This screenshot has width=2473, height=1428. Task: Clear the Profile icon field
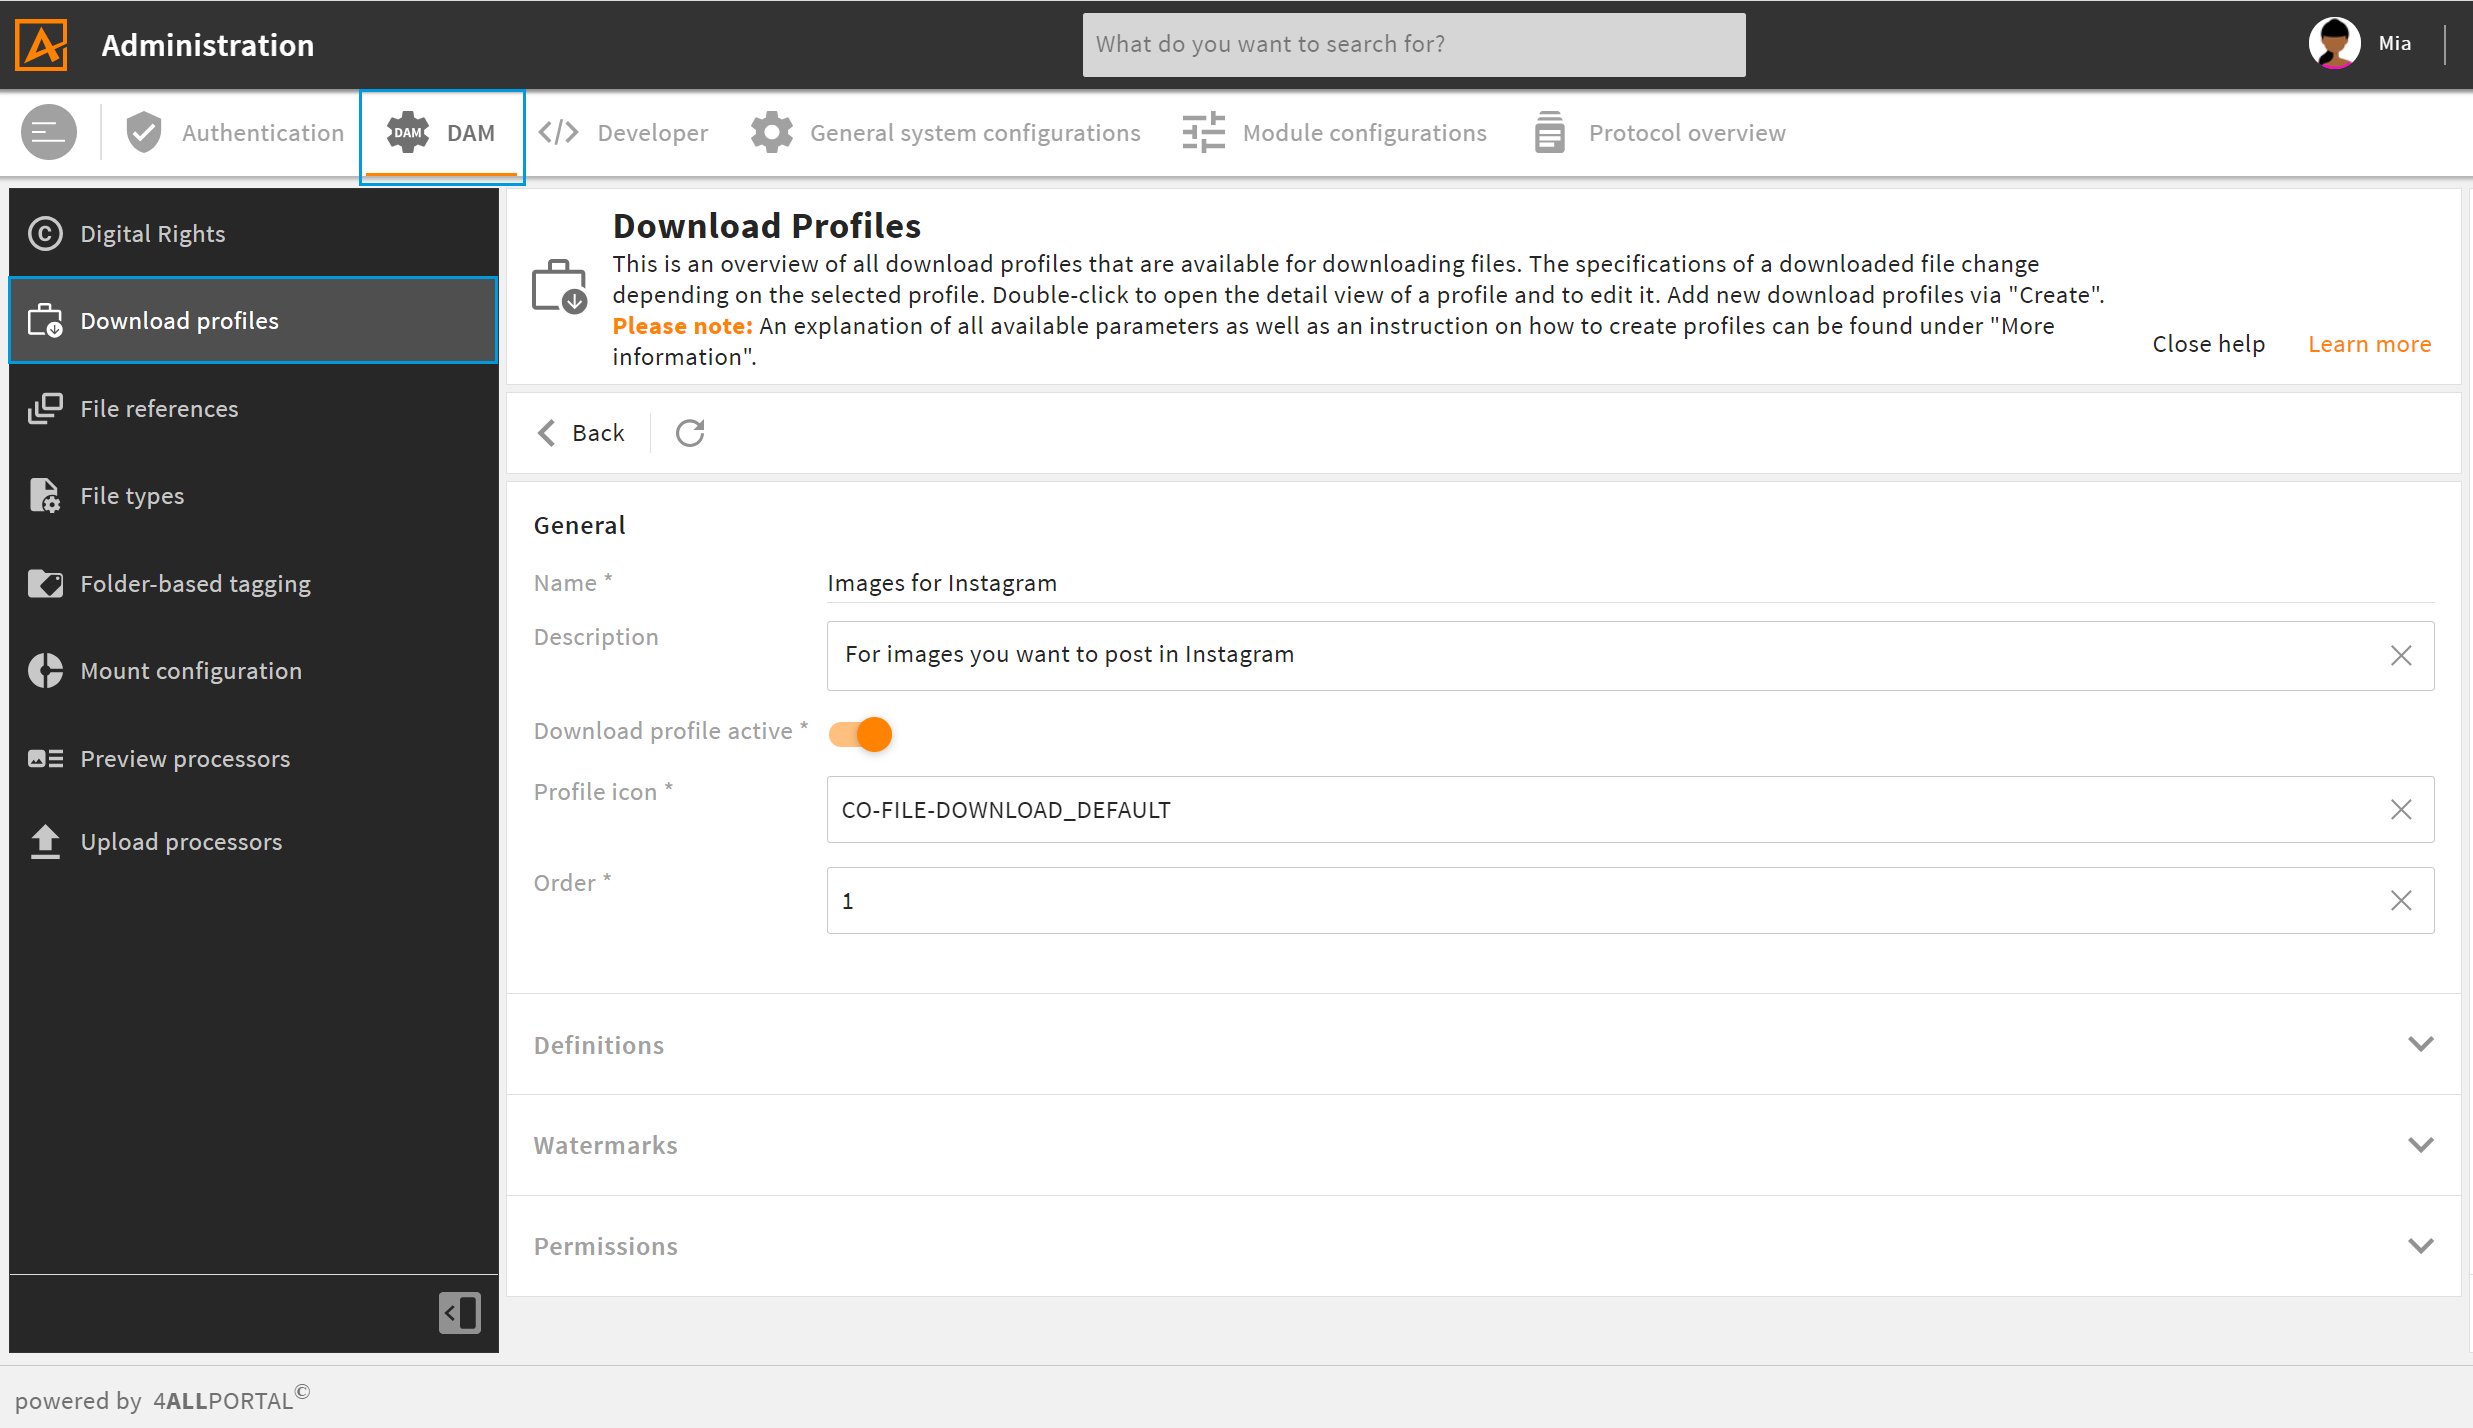[x=2401, y=809]
